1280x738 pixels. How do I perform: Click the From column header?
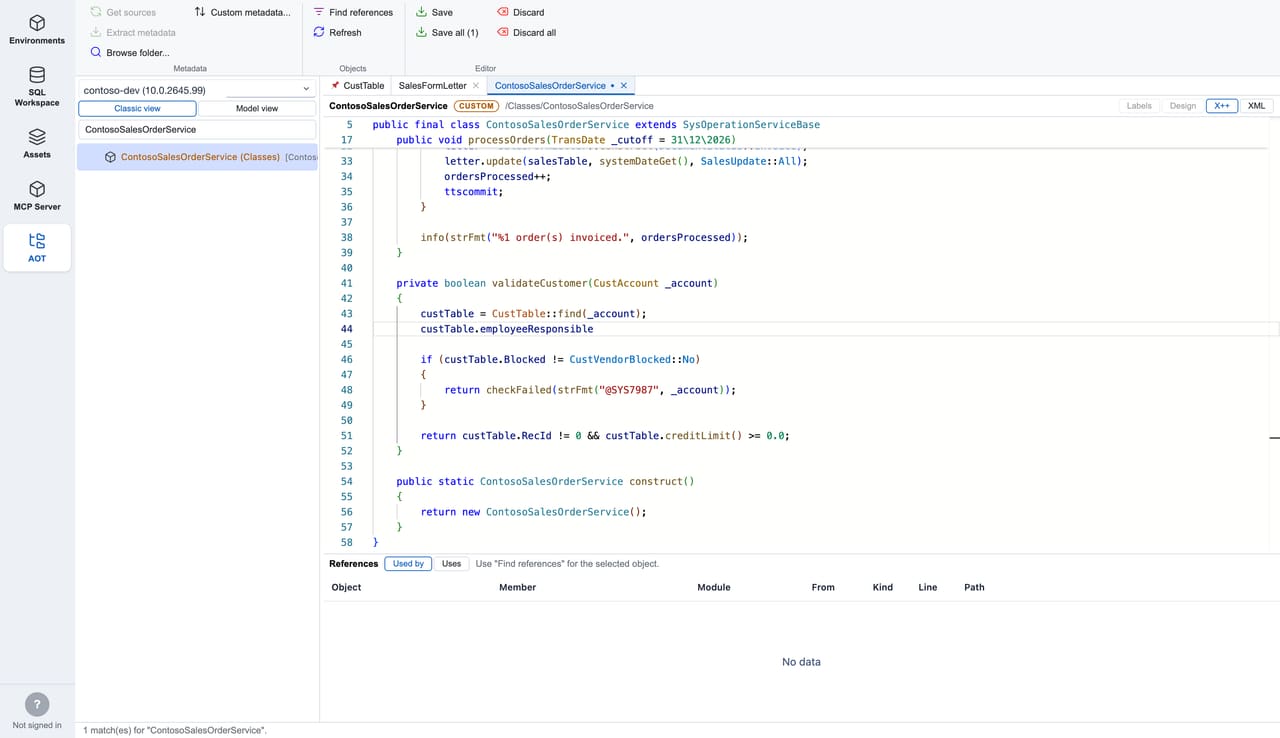coord(823,587)
